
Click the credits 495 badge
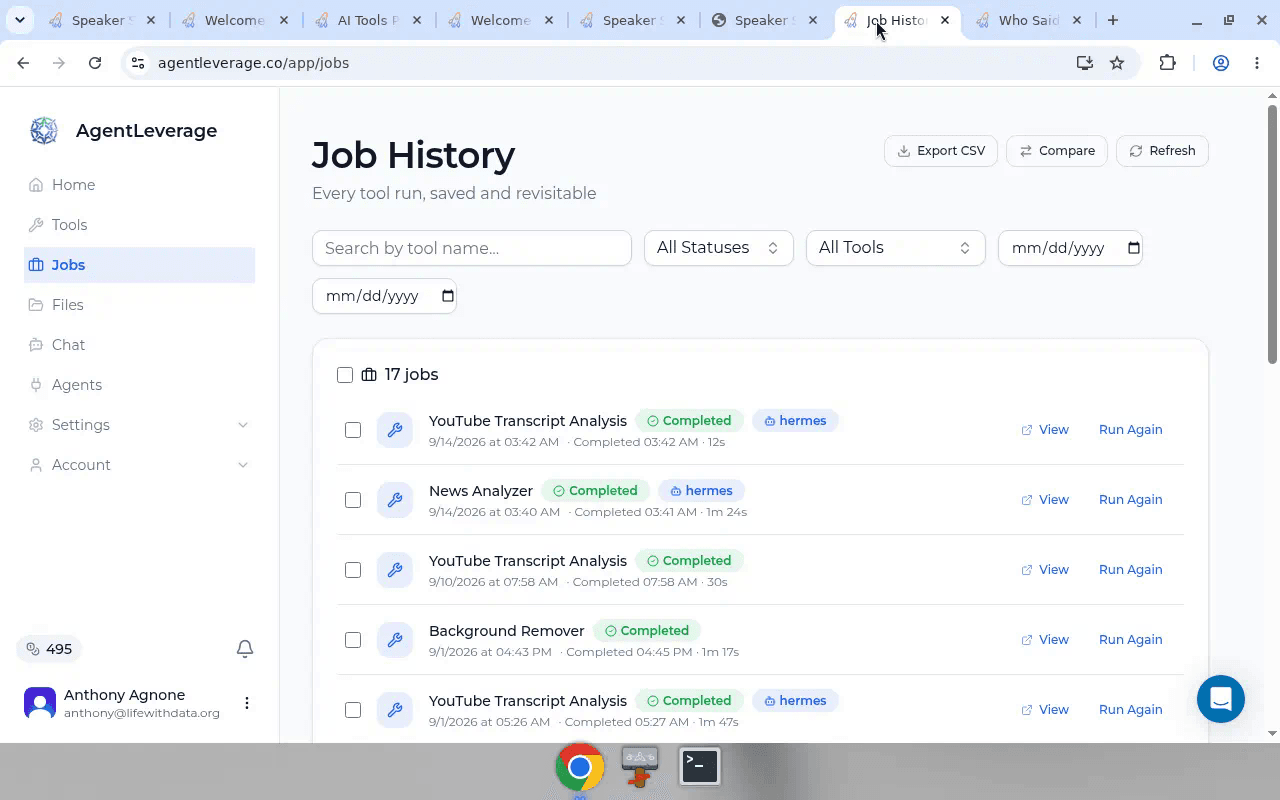click(50, 649)
